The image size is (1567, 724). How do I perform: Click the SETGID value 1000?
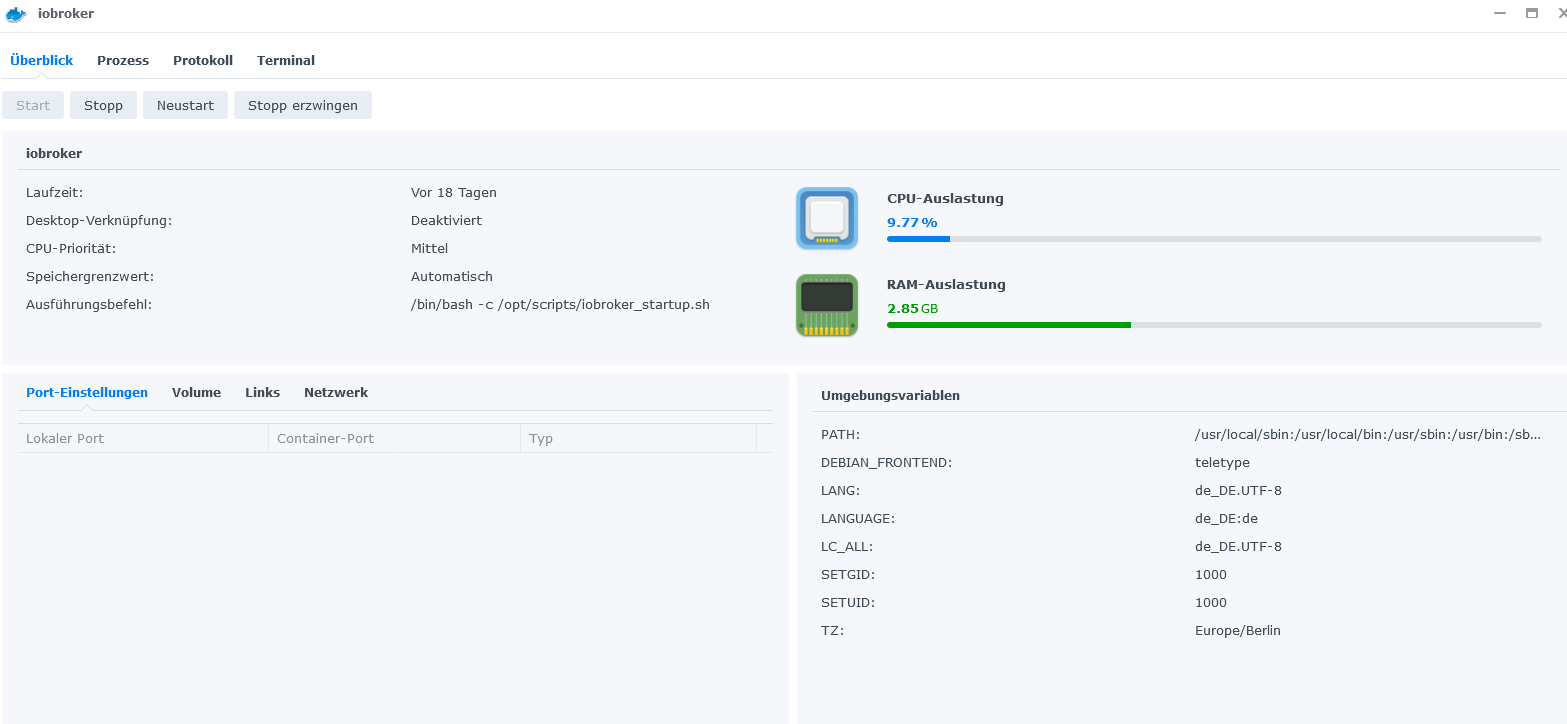pos(1211,574)
